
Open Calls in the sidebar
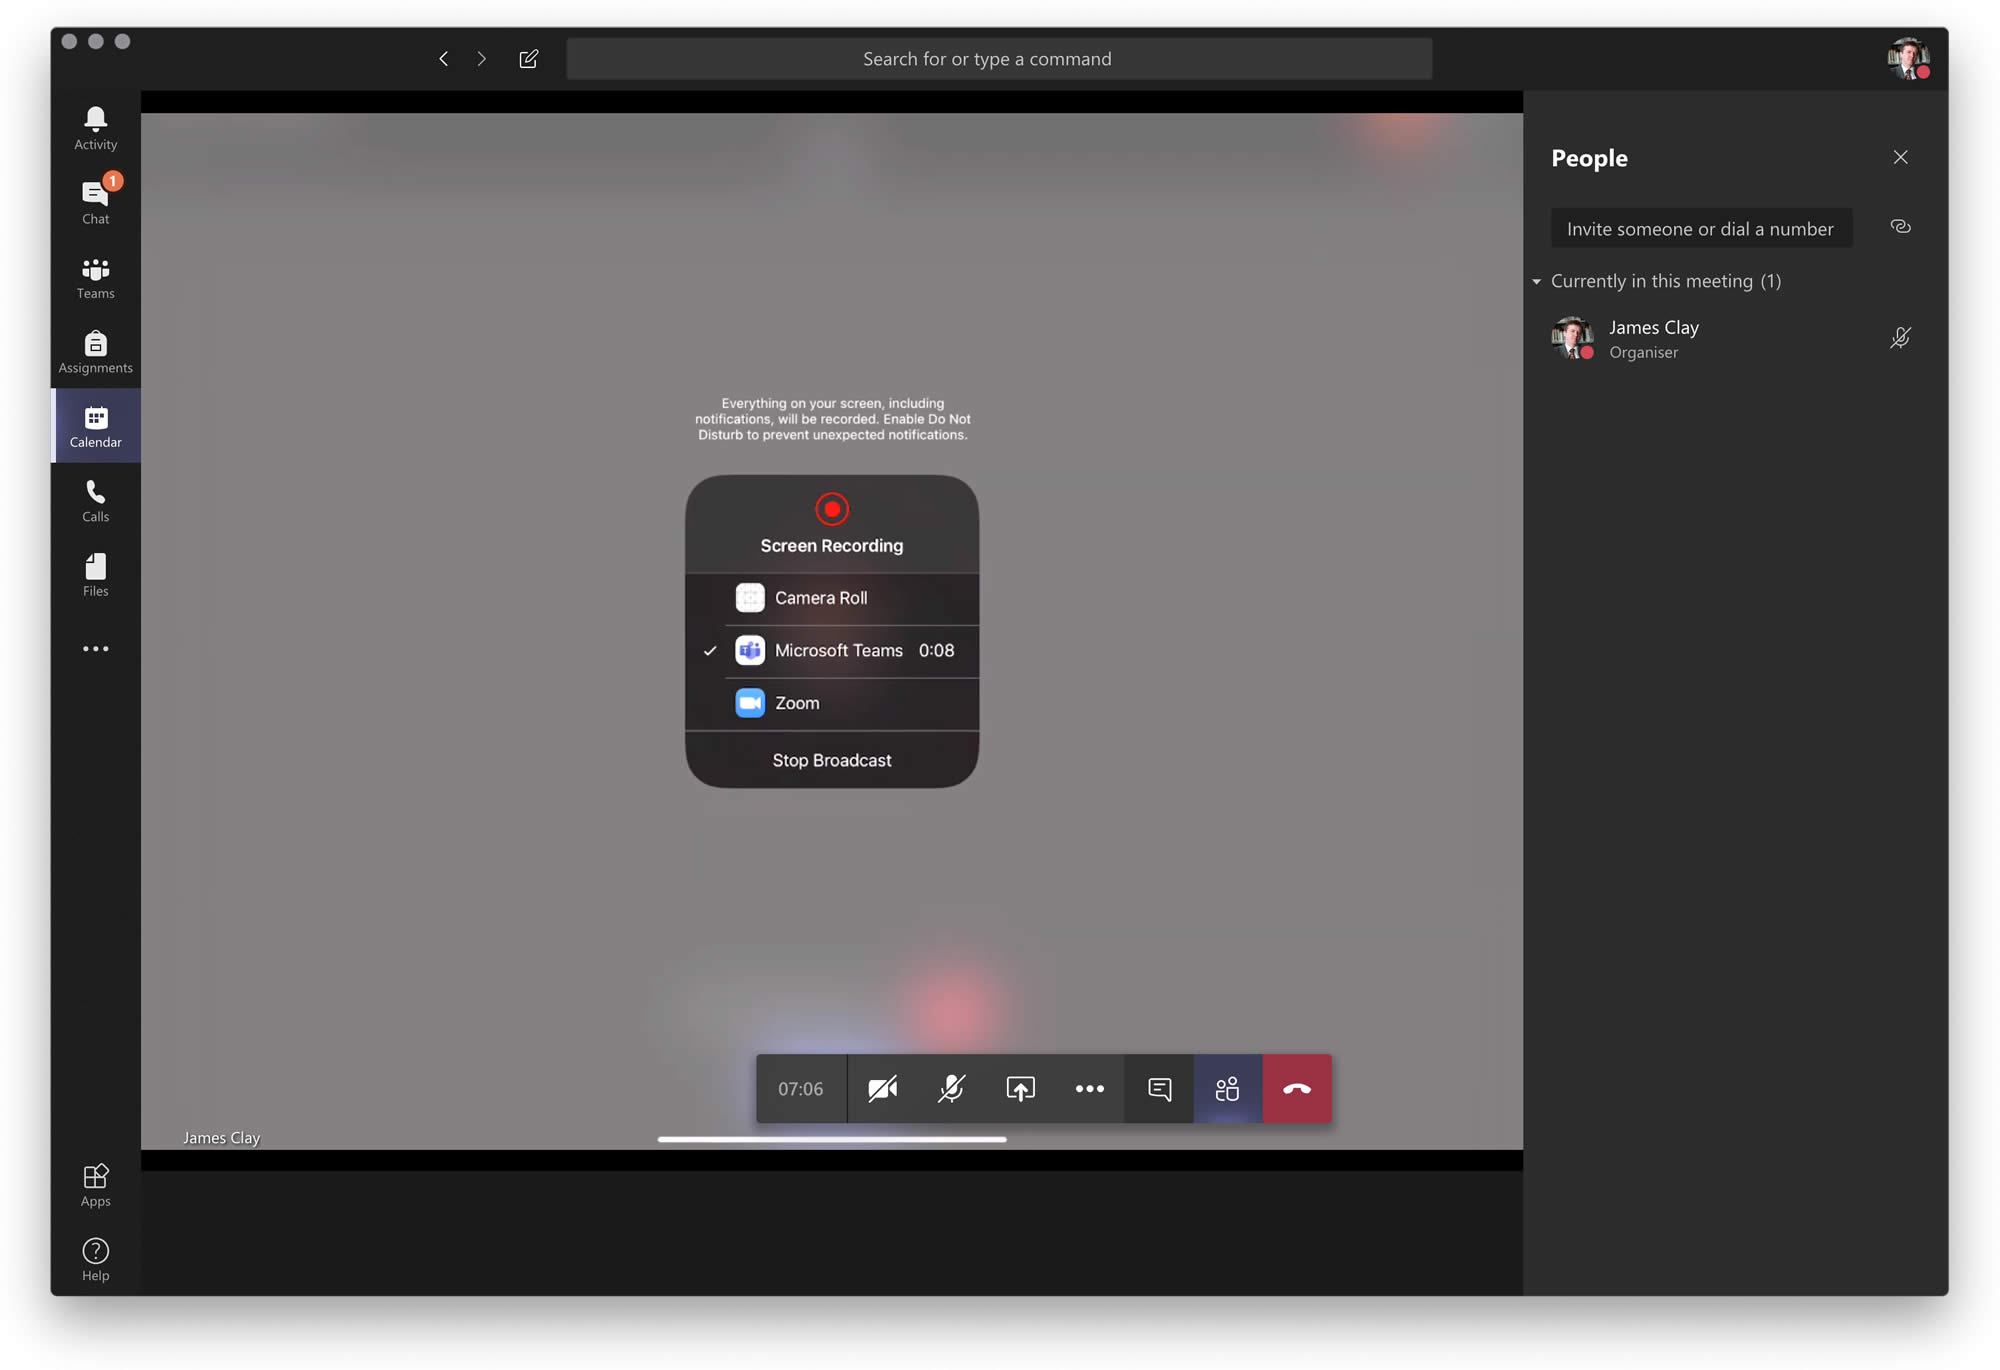95,501
